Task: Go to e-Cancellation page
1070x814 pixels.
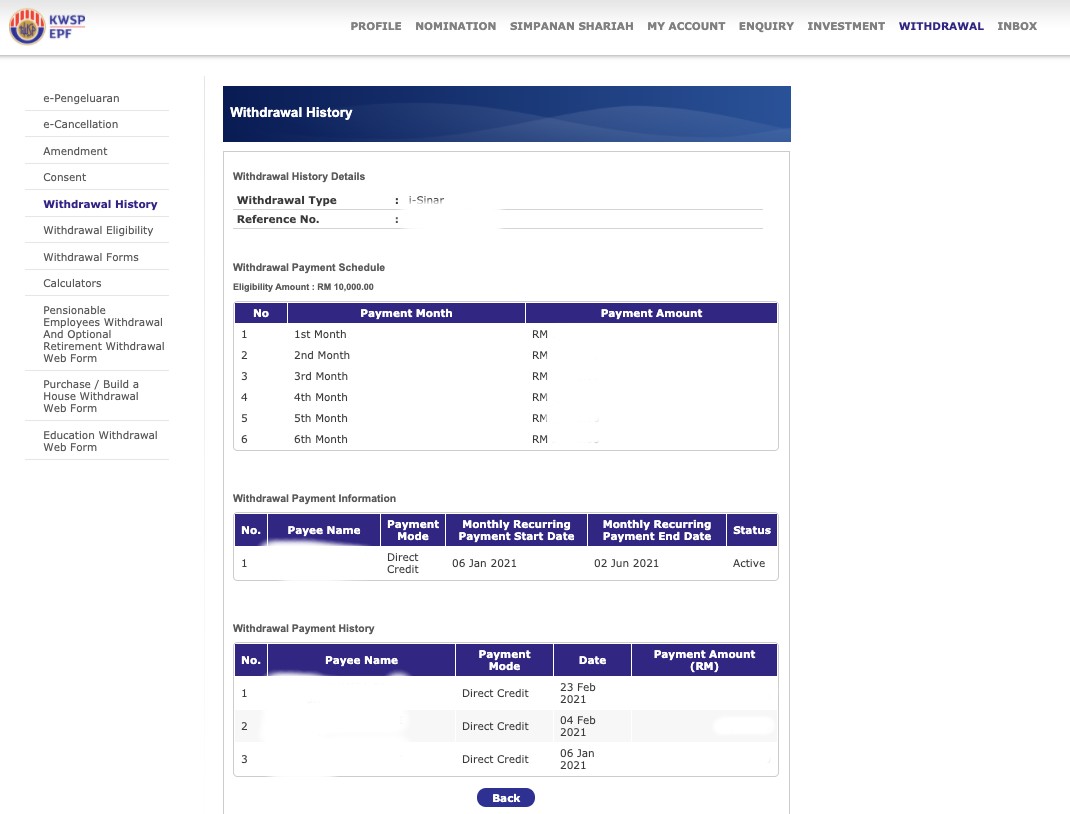Action: pyautogui.click(x=80, y=124)
